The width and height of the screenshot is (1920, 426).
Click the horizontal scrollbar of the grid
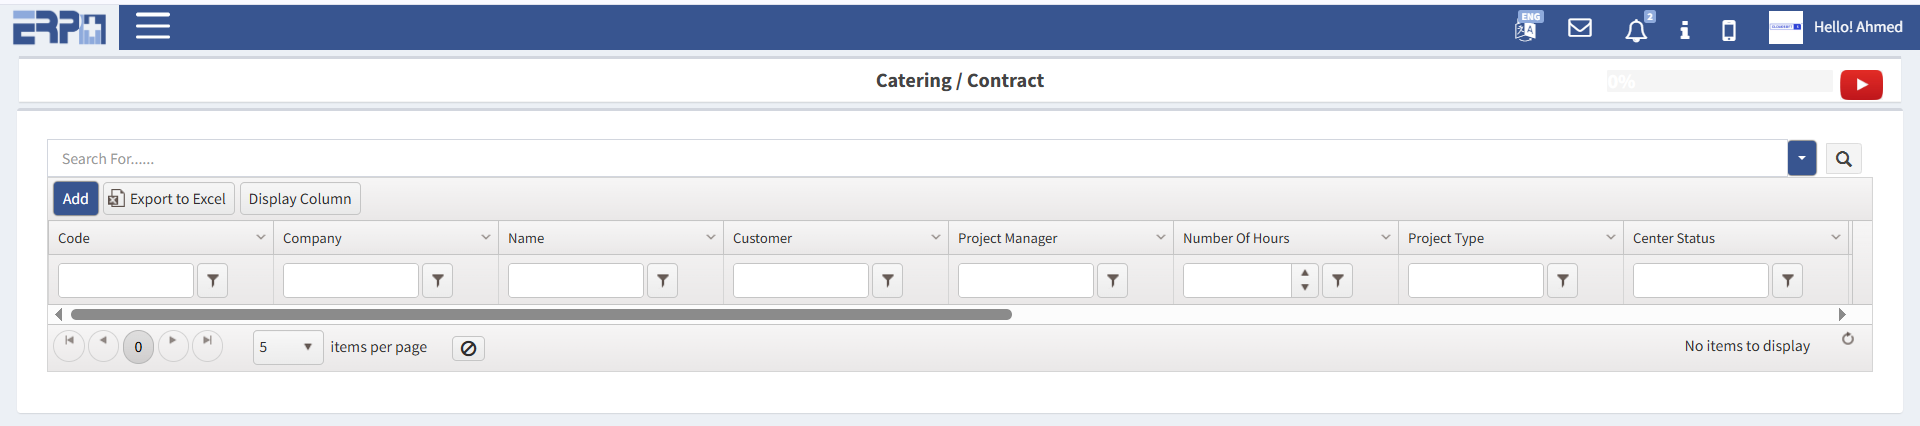[541, 314]
